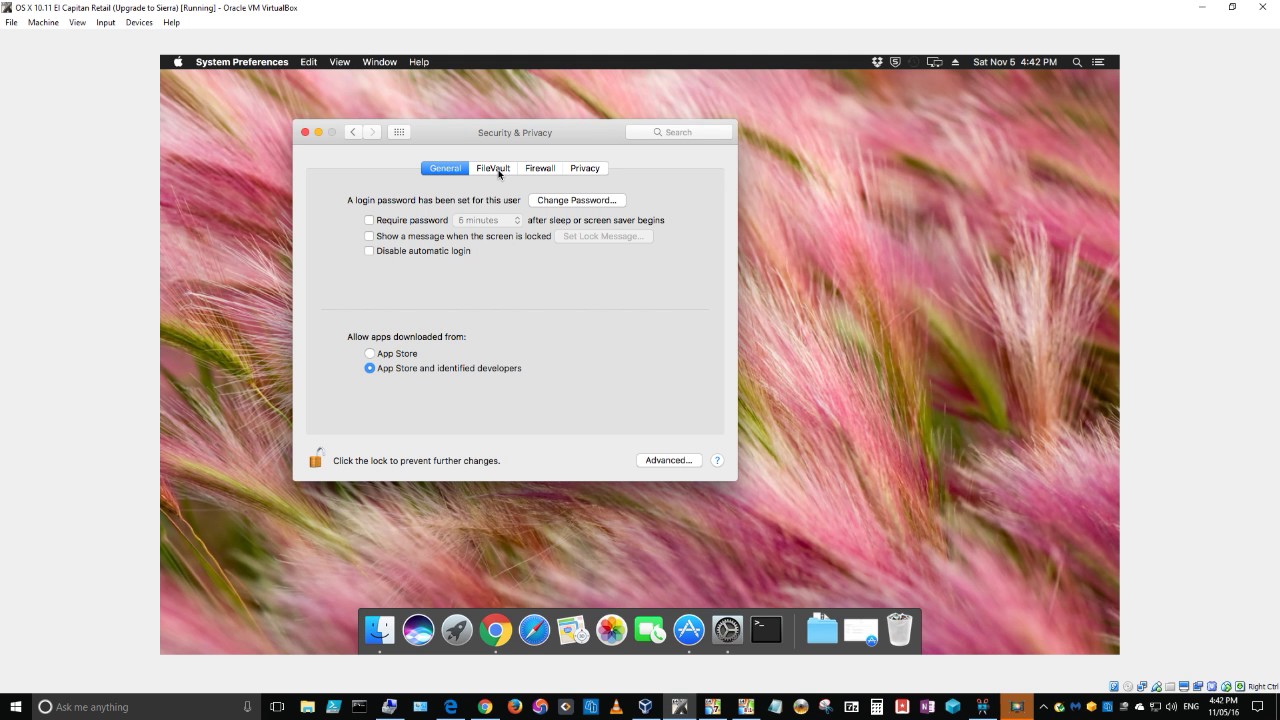Click the Windows Ask me anything box

click(x=145, y=707)
